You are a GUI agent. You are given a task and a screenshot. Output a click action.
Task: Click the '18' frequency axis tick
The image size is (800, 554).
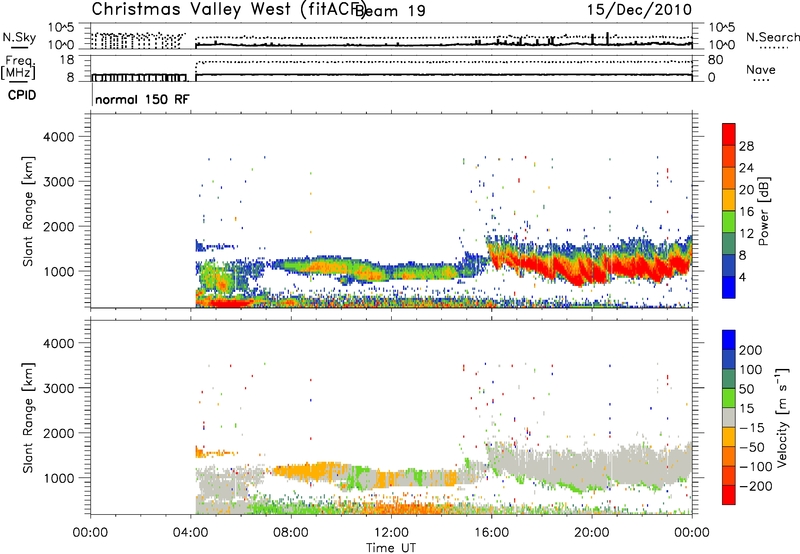67,60
